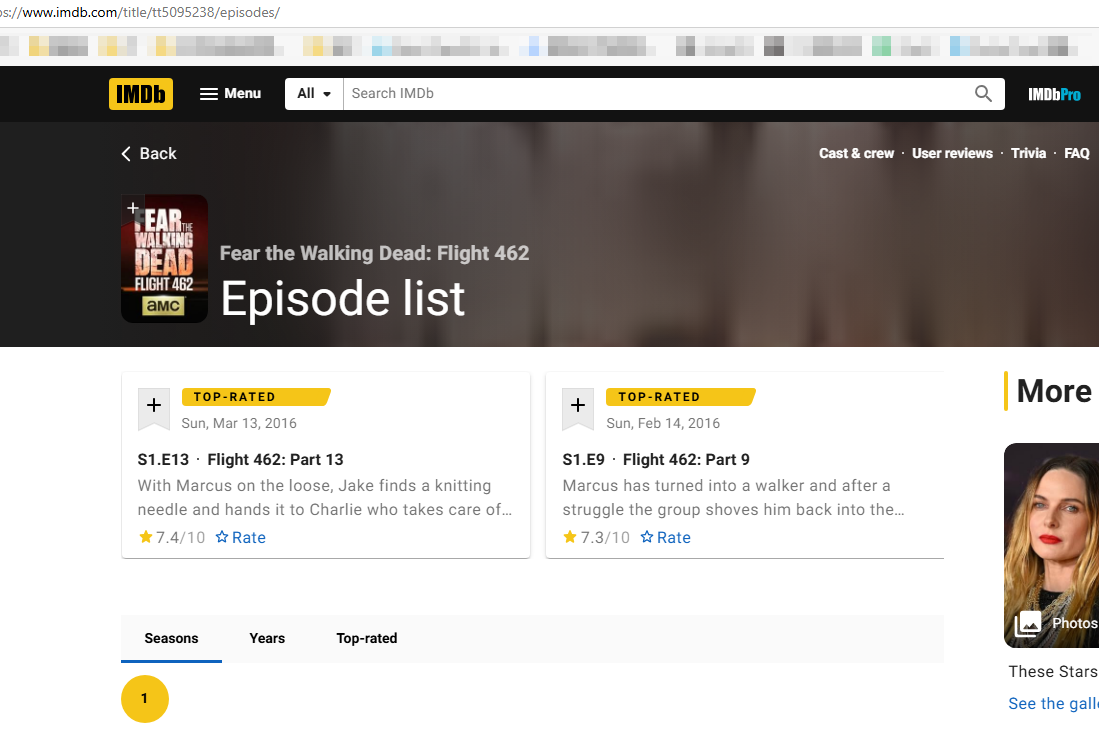1099x736 pixels.
Task: Open S1.E13 Flight 462: Part 13
Action: [x=240, y=460]
